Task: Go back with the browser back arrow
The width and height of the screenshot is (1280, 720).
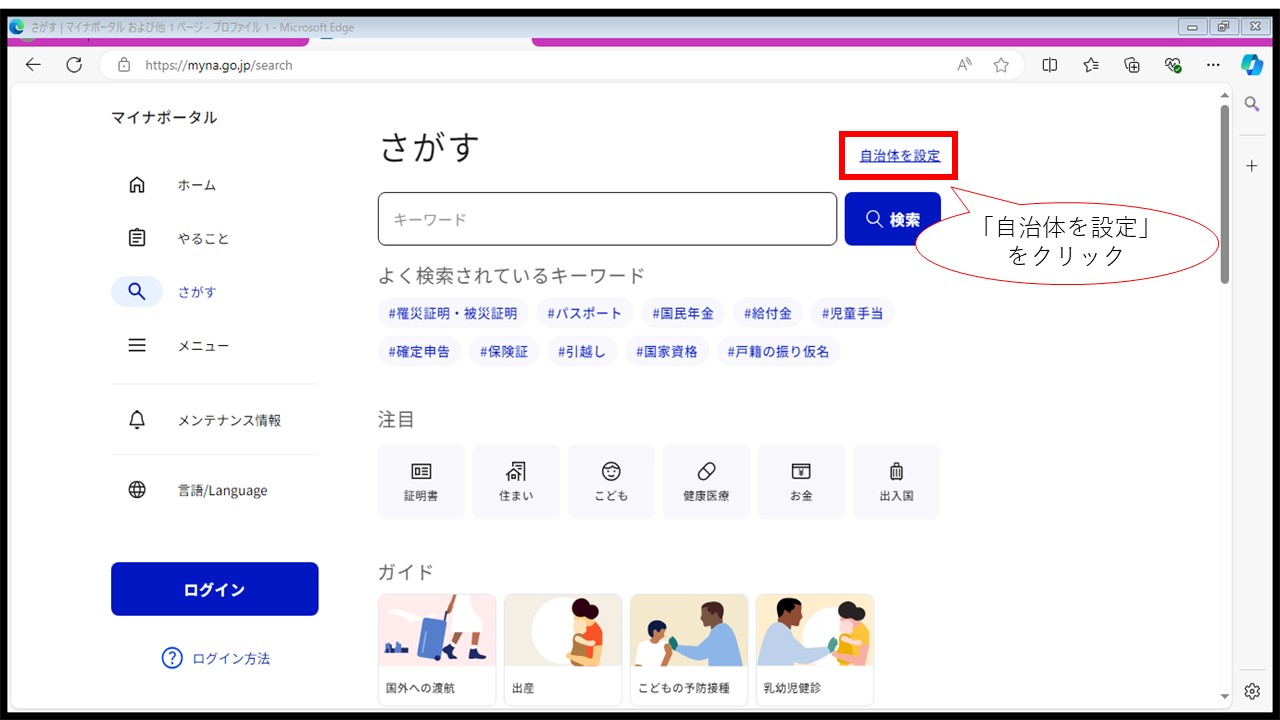Action: [x=33, y=65]
